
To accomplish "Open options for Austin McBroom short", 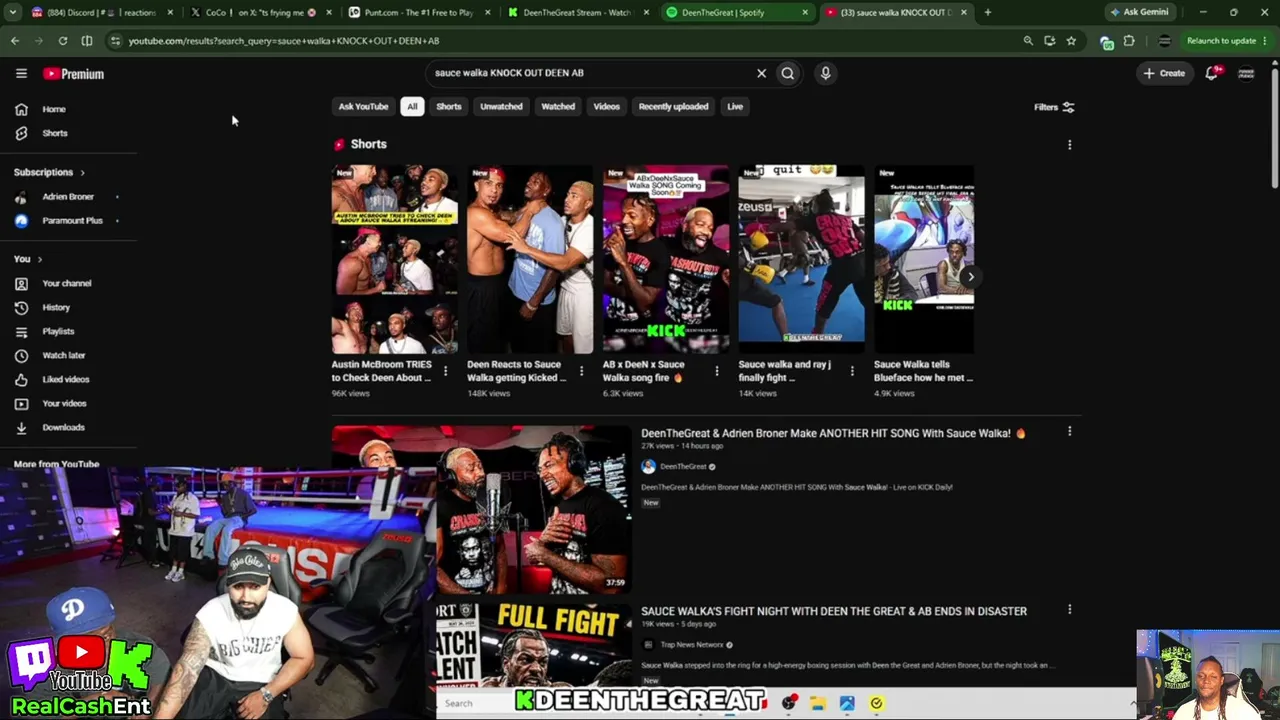I will [x=445, y=371].
